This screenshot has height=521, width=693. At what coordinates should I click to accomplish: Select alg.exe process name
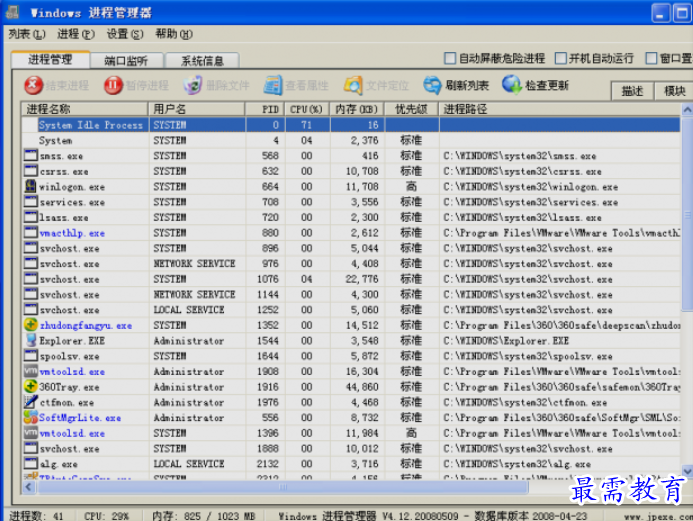click(58, 464)
